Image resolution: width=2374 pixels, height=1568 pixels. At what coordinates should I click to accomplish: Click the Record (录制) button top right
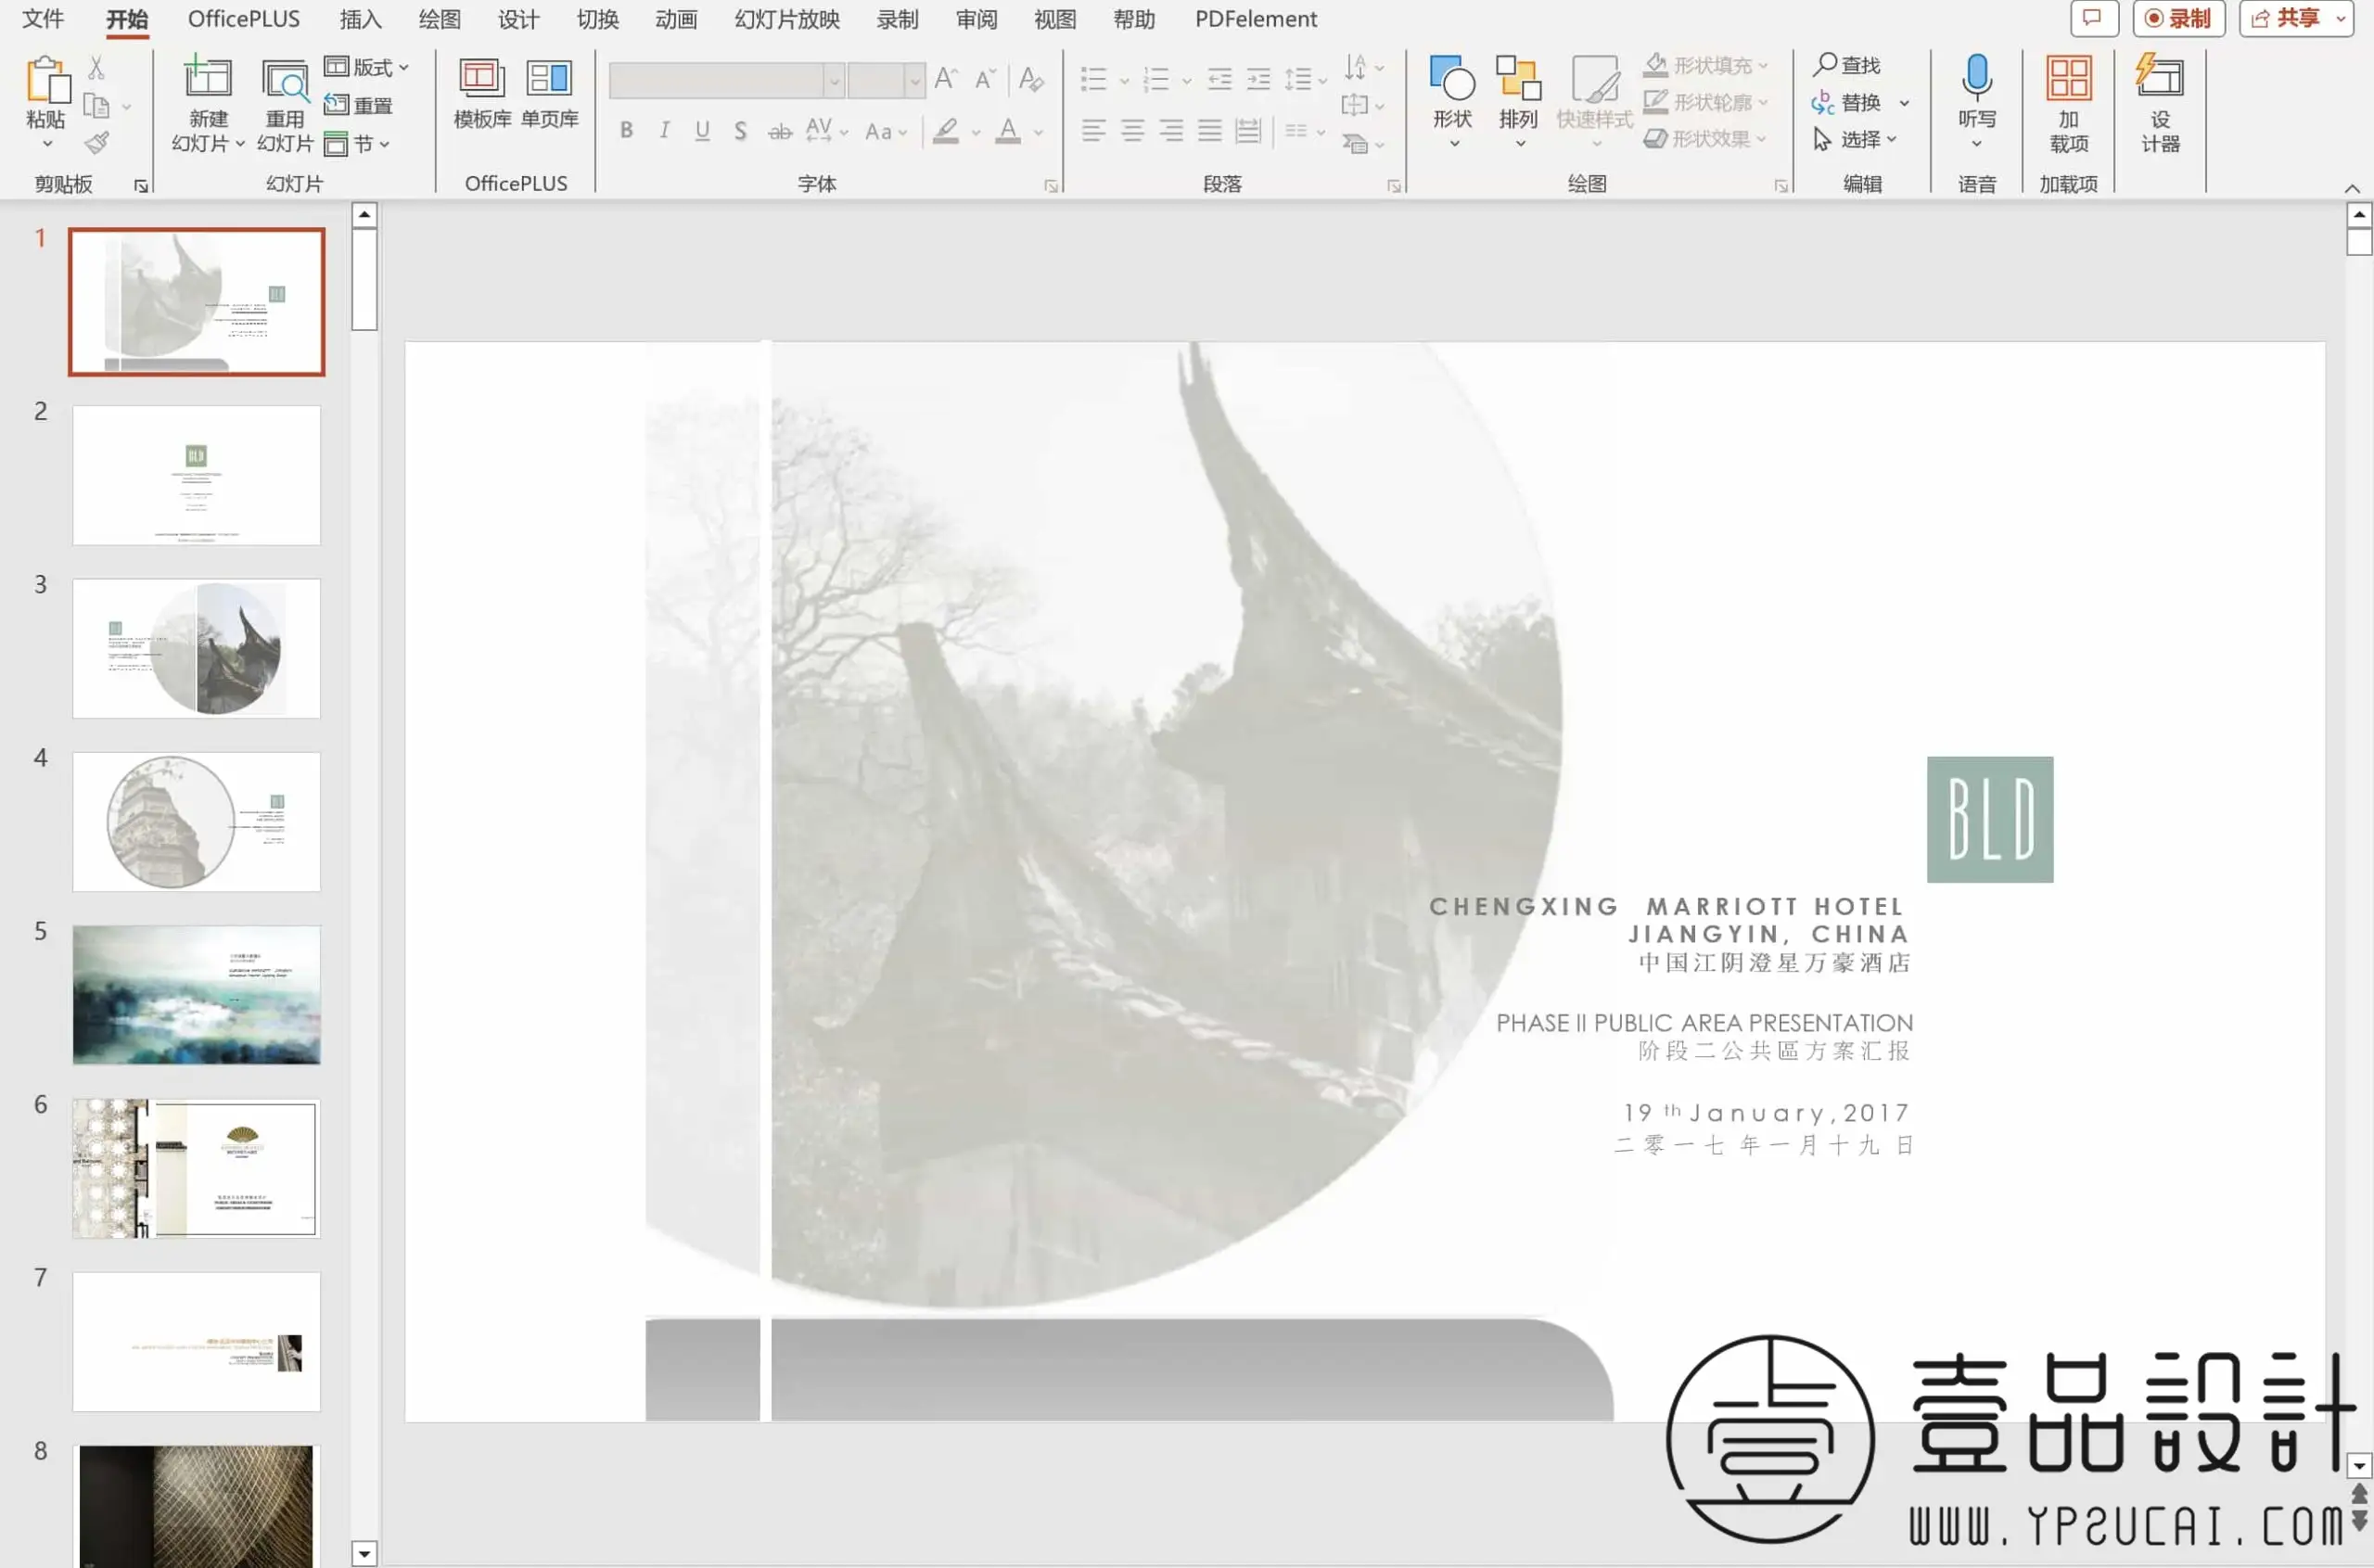click(2178, 18)
